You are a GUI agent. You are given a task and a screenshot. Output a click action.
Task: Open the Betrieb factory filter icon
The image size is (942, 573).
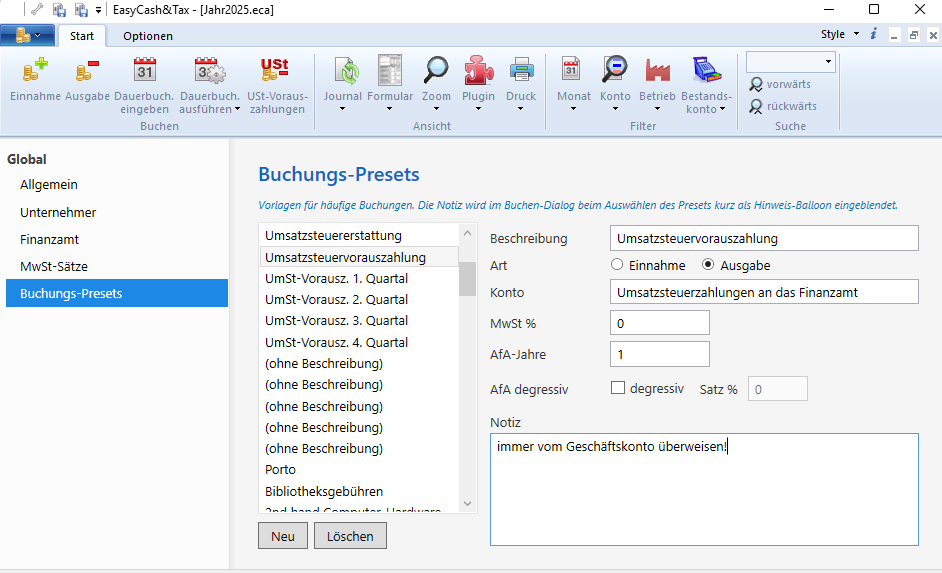[x=657, y=70]
